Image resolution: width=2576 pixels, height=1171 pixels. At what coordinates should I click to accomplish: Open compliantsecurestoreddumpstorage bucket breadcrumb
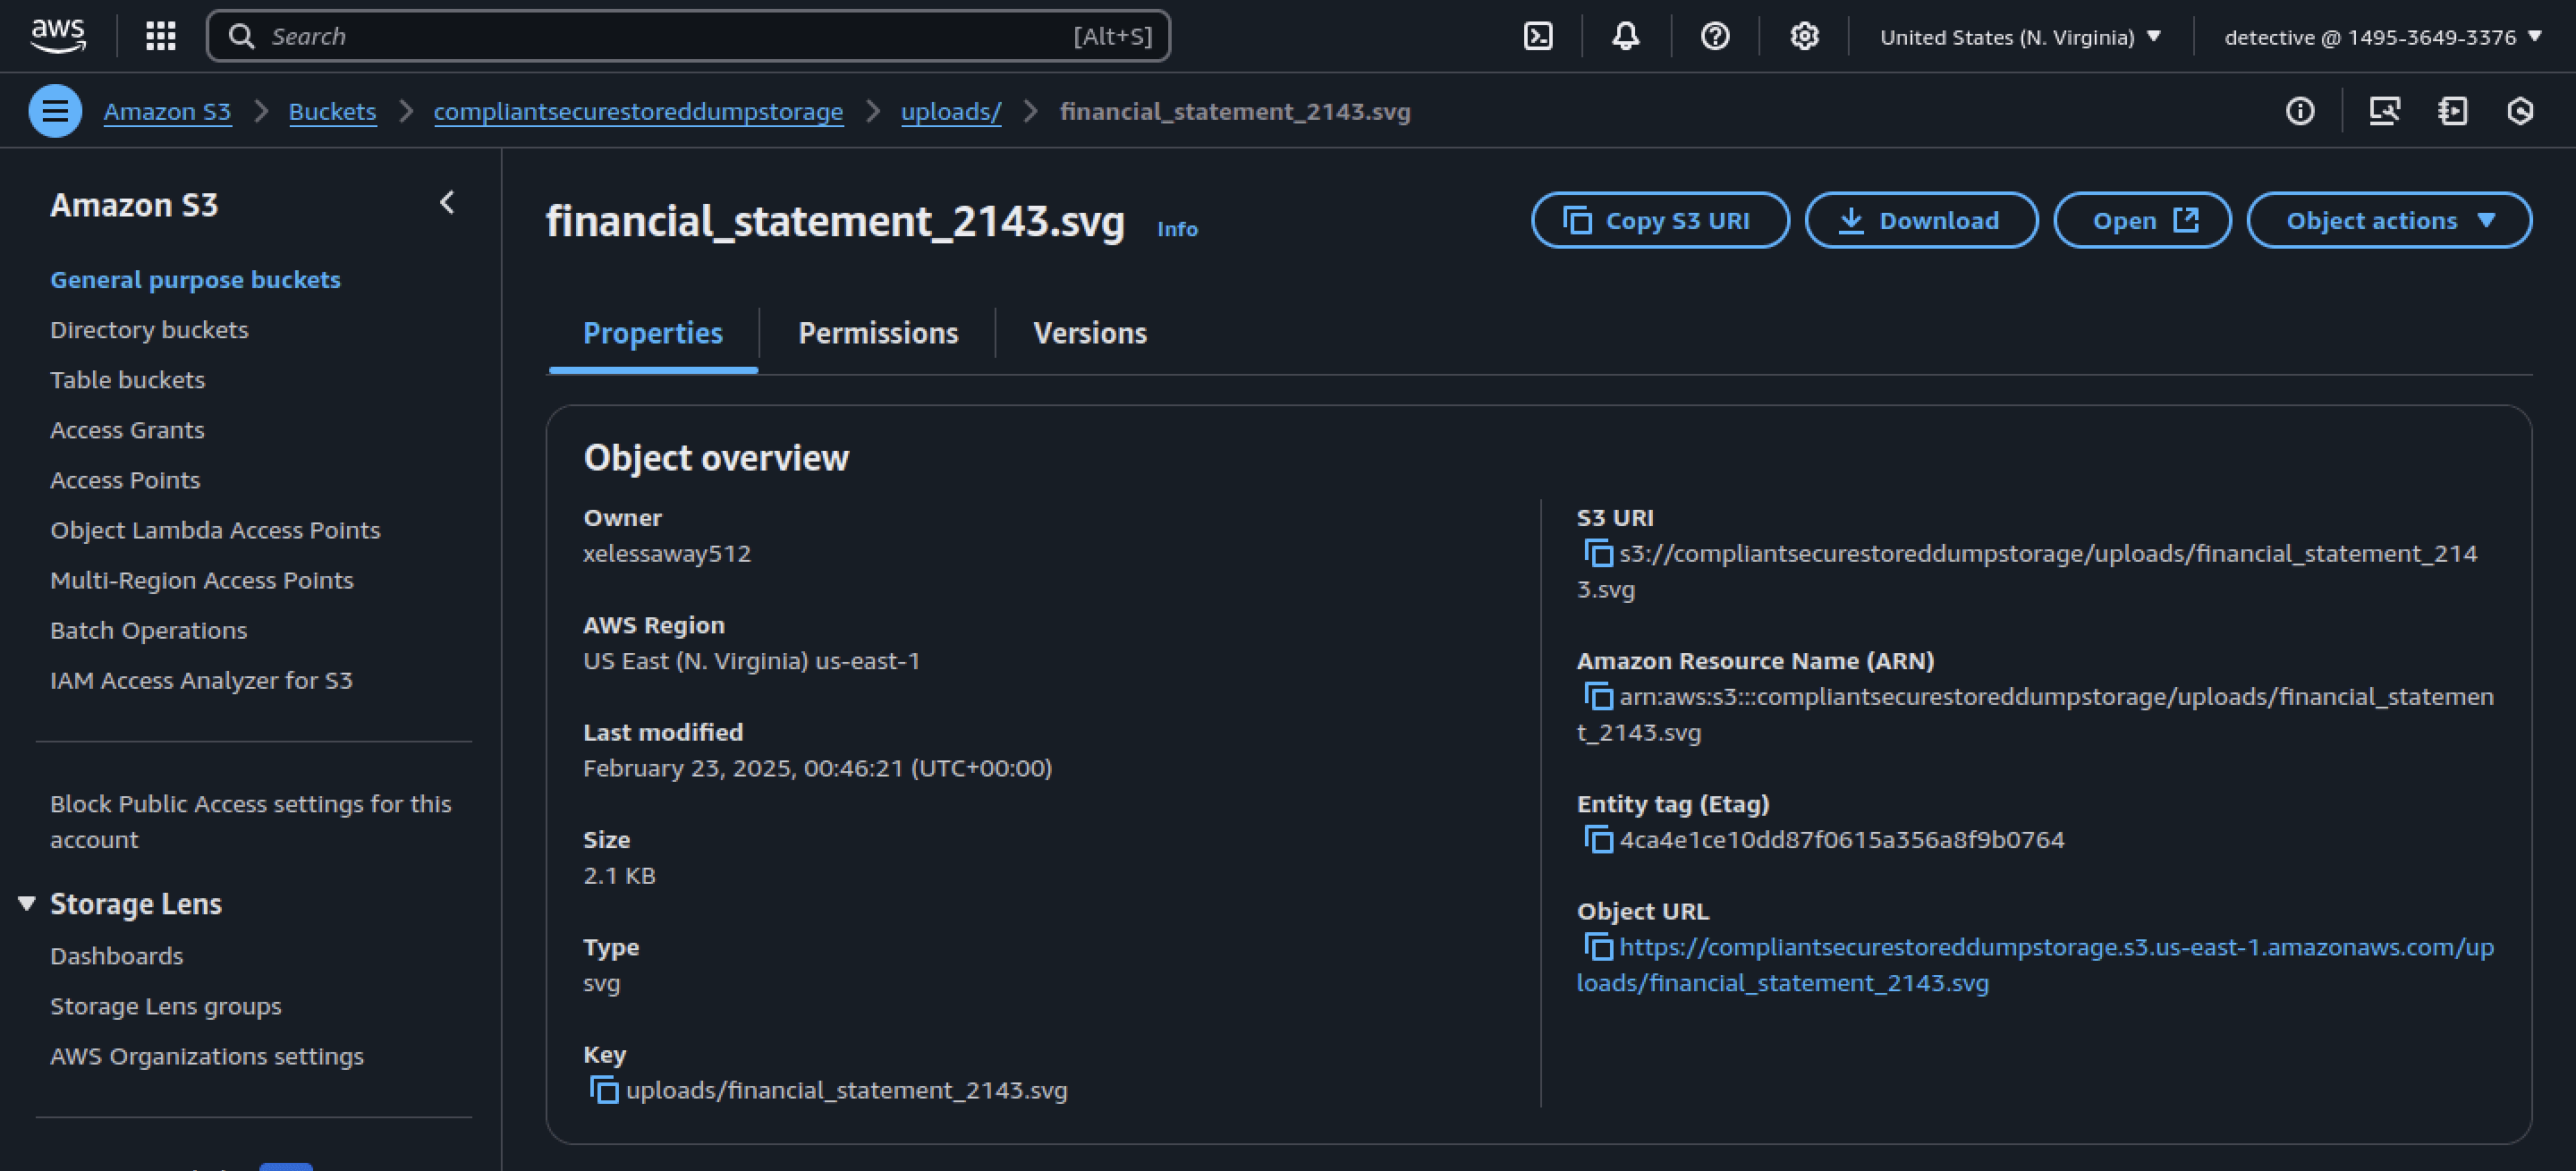click(x=638, y=111)
